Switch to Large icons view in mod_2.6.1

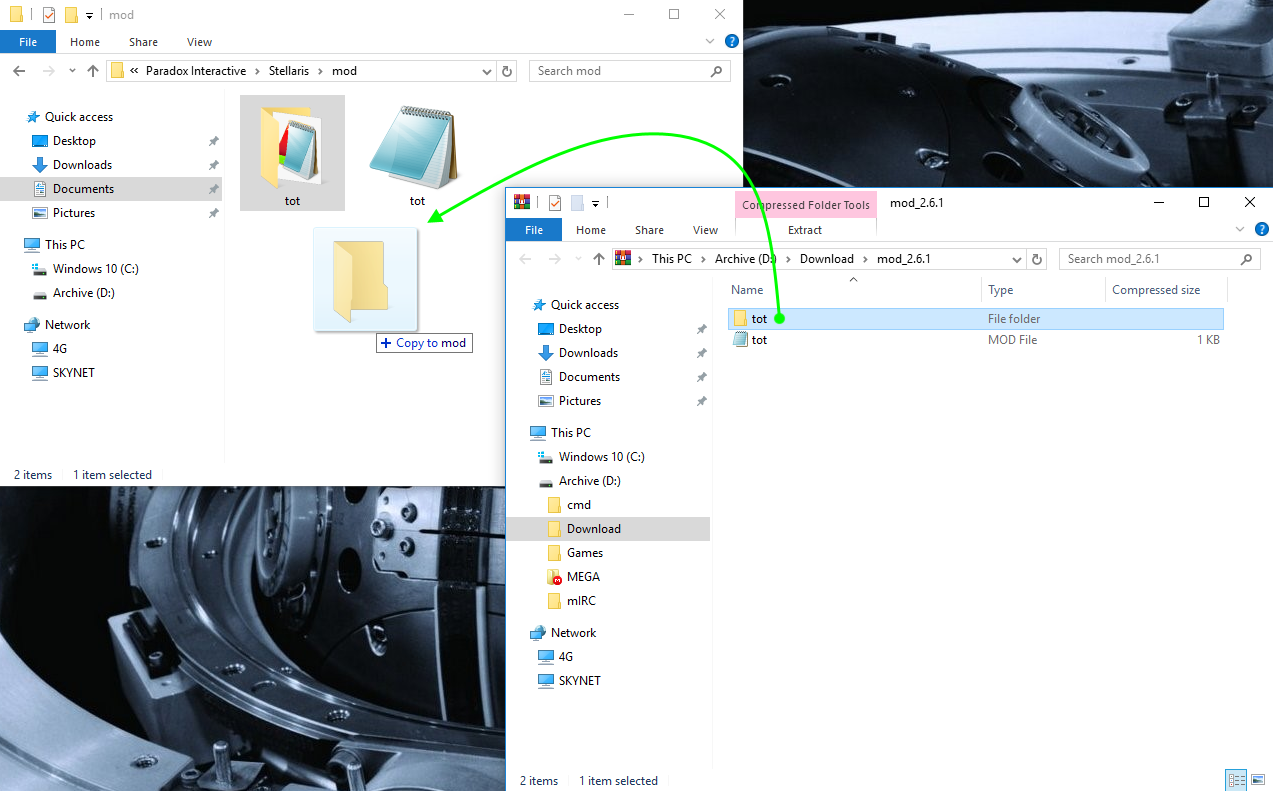pos(1259,780)
